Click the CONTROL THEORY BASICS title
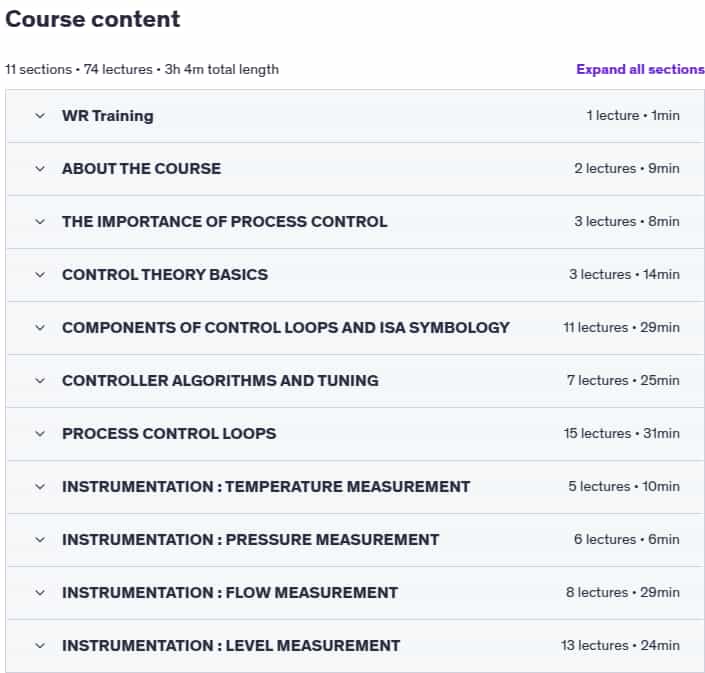Viewport: 705px width, 673px height. tap(165, 275)
